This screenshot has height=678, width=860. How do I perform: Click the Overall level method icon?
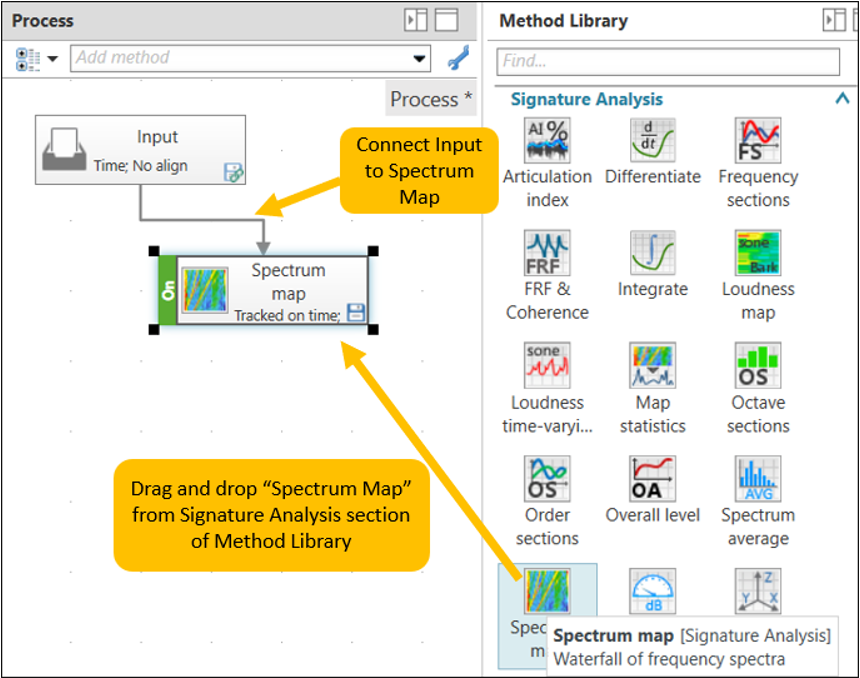pyautogui.click(x=653, y=479)
